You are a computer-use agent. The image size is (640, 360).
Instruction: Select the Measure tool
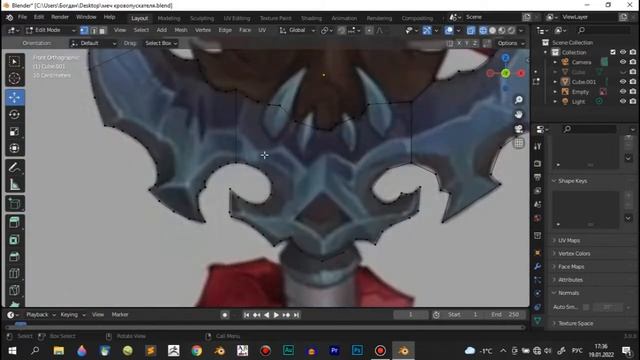(14, 184)
